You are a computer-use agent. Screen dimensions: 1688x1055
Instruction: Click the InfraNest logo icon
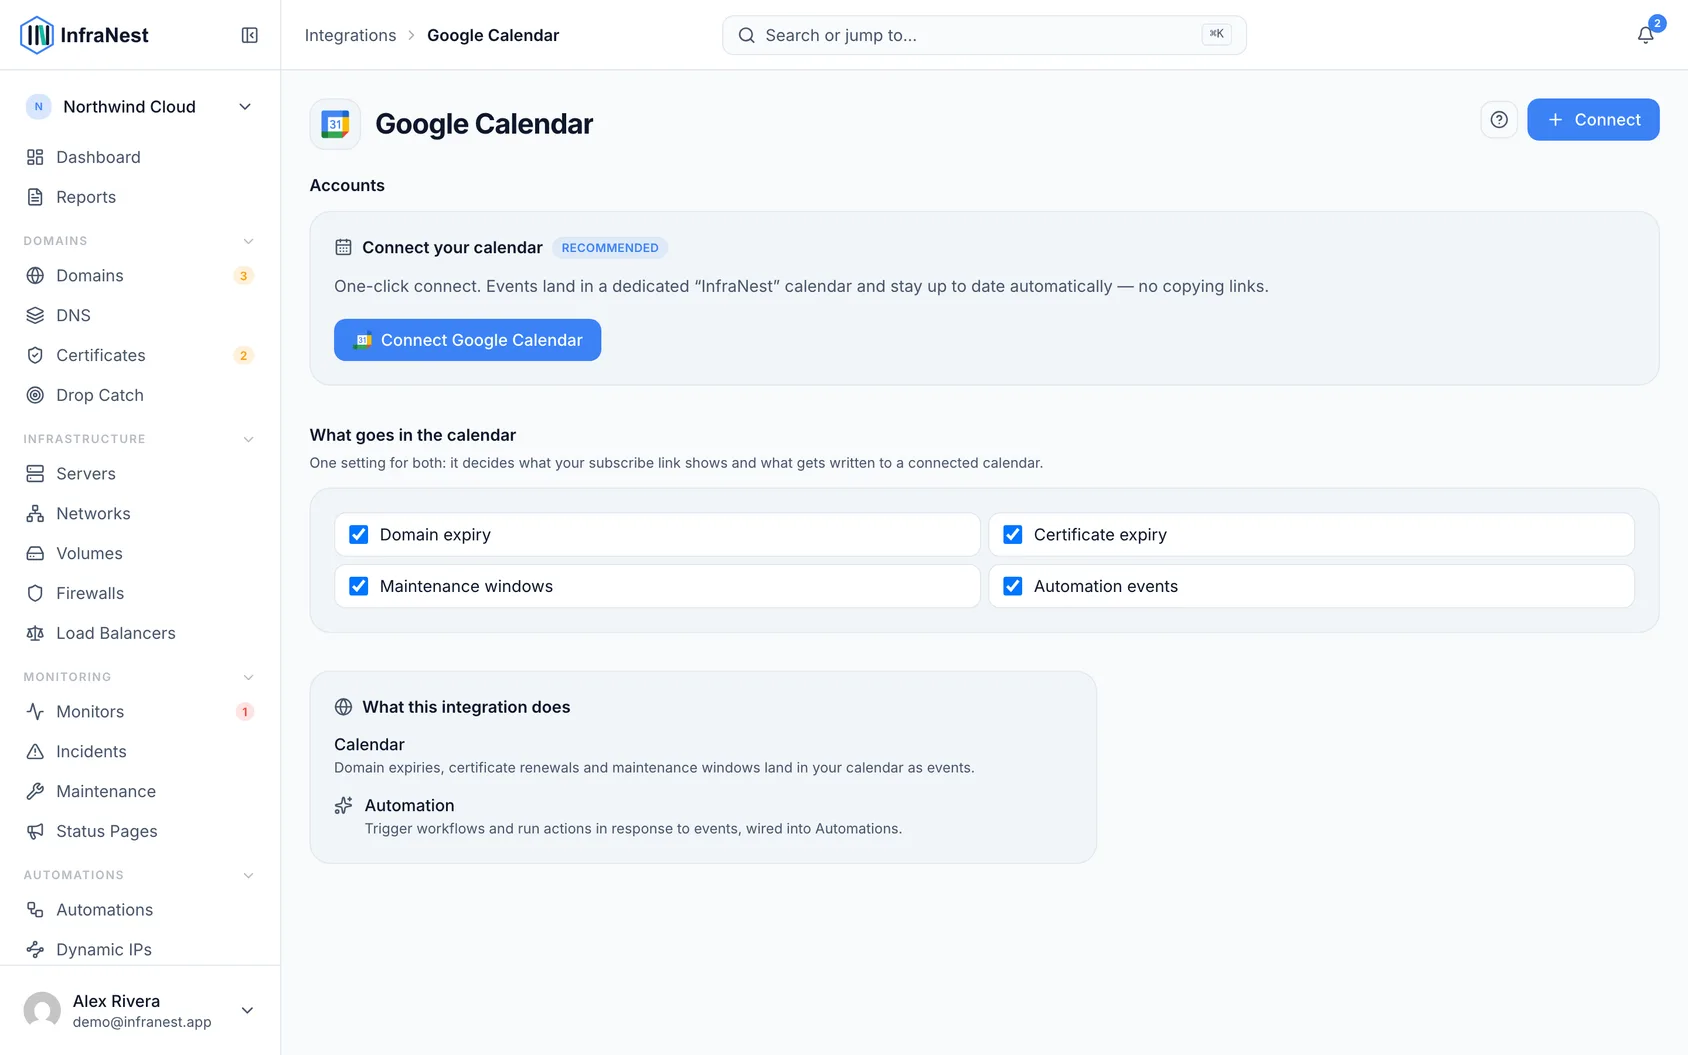37,35
